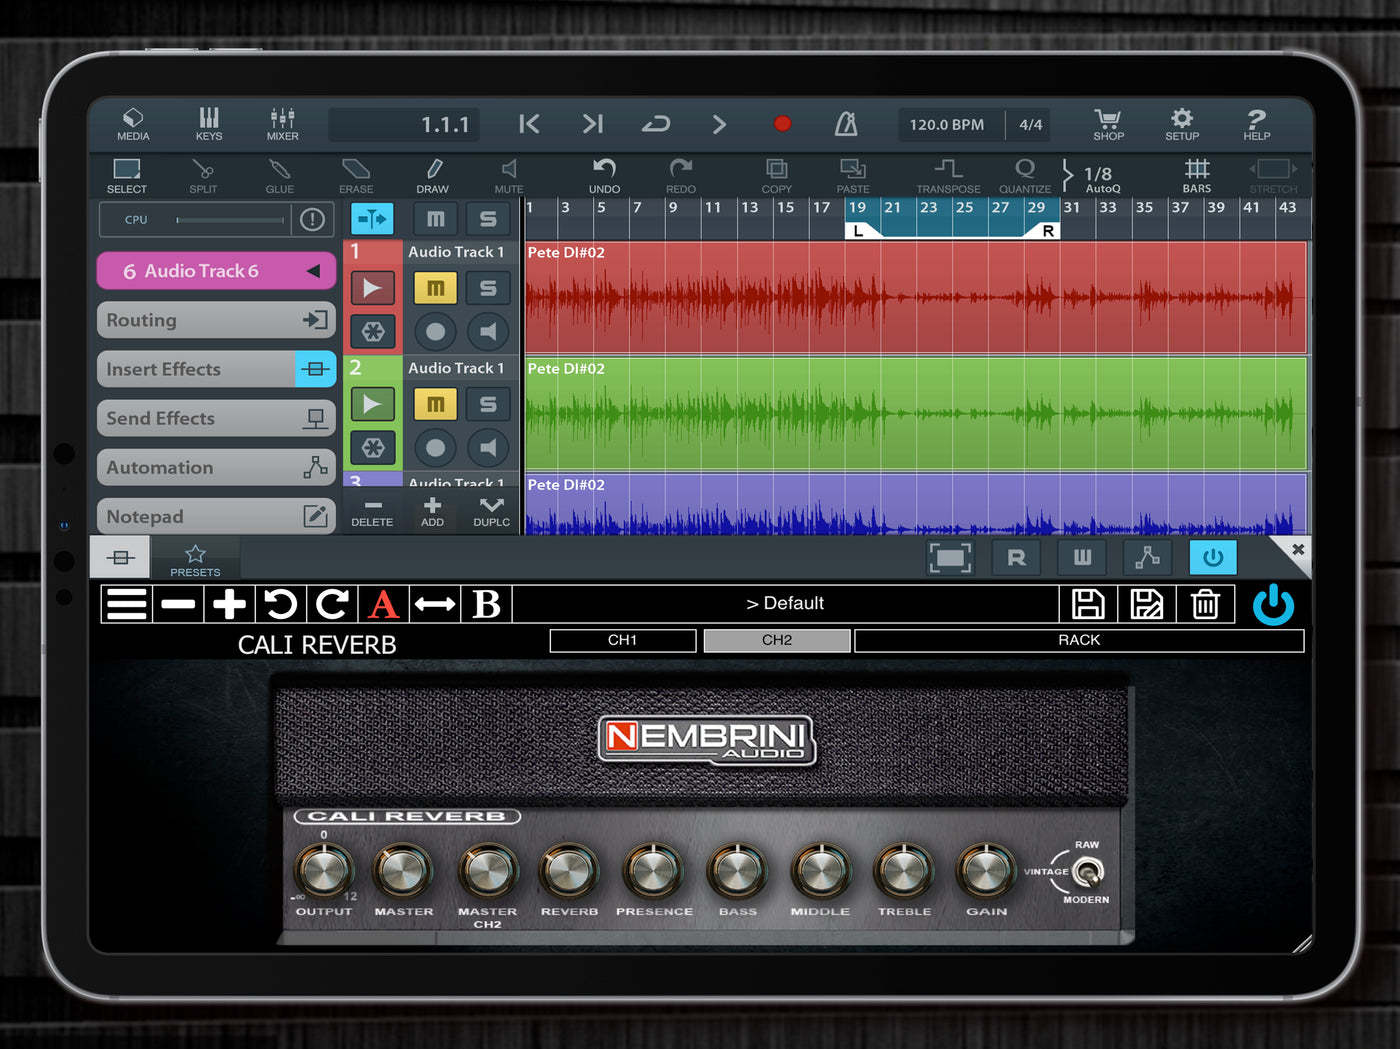The width and height of the screenshot is (1400, 1049).
Task: Toggle monitoring speaker on track 1
Action: tap(488, 332)
